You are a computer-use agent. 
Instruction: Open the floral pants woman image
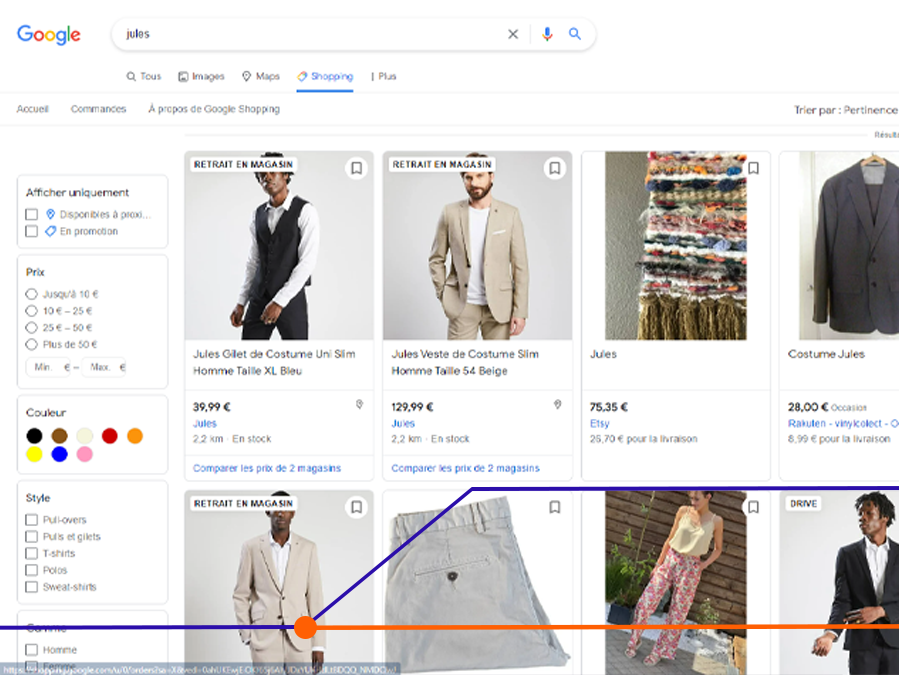point(676,583)
